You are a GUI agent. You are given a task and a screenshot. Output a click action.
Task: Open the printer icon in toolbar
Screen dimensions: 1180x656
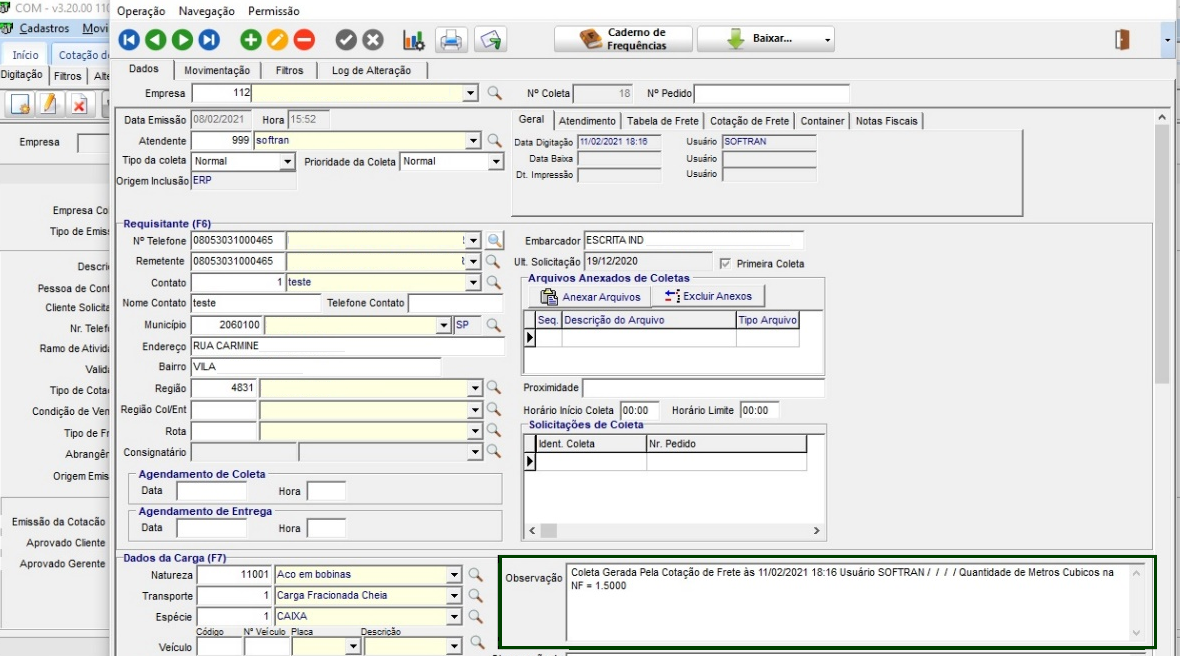point(451,40)
